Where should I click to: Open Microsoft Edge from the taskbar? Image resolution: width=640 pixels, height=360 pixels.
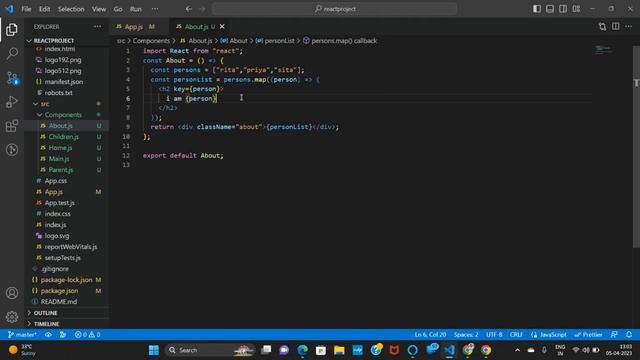302,350
